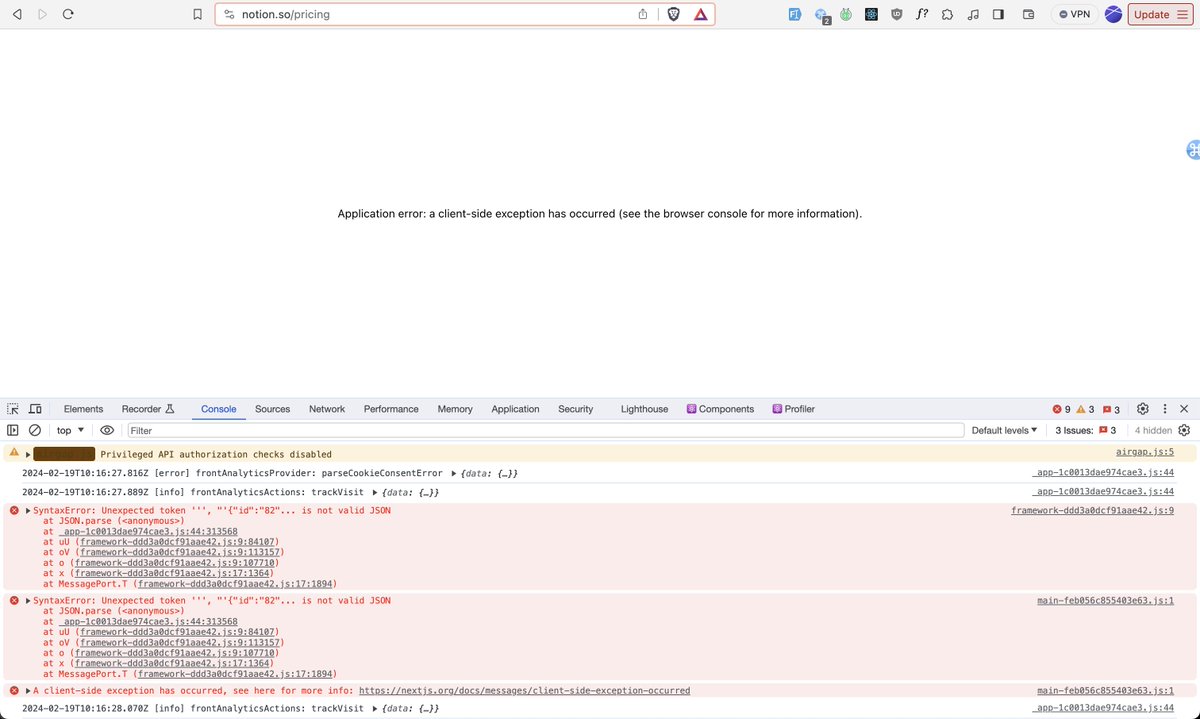Create a live expression with the eye icon
This screenshot has height=719, width=1200.
pos(106,430)
